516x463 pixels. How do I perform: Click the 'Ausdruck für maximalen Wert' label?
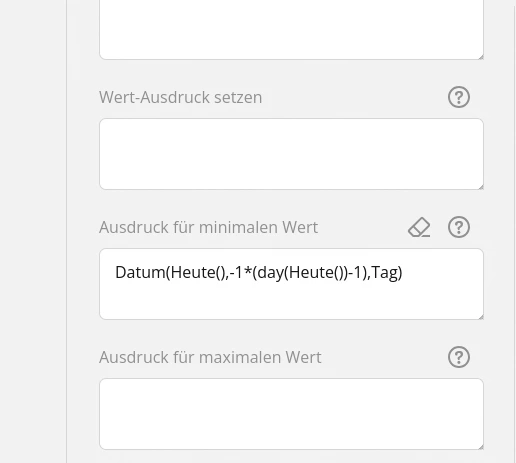pos(210,357)
